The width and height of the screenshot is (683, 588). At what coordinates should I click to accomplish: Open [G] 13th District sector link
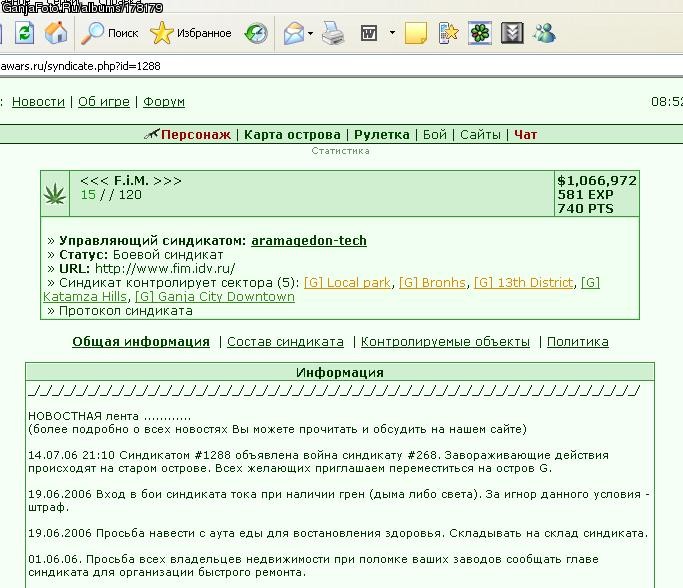pyautogui.click(x=524, y=283)
